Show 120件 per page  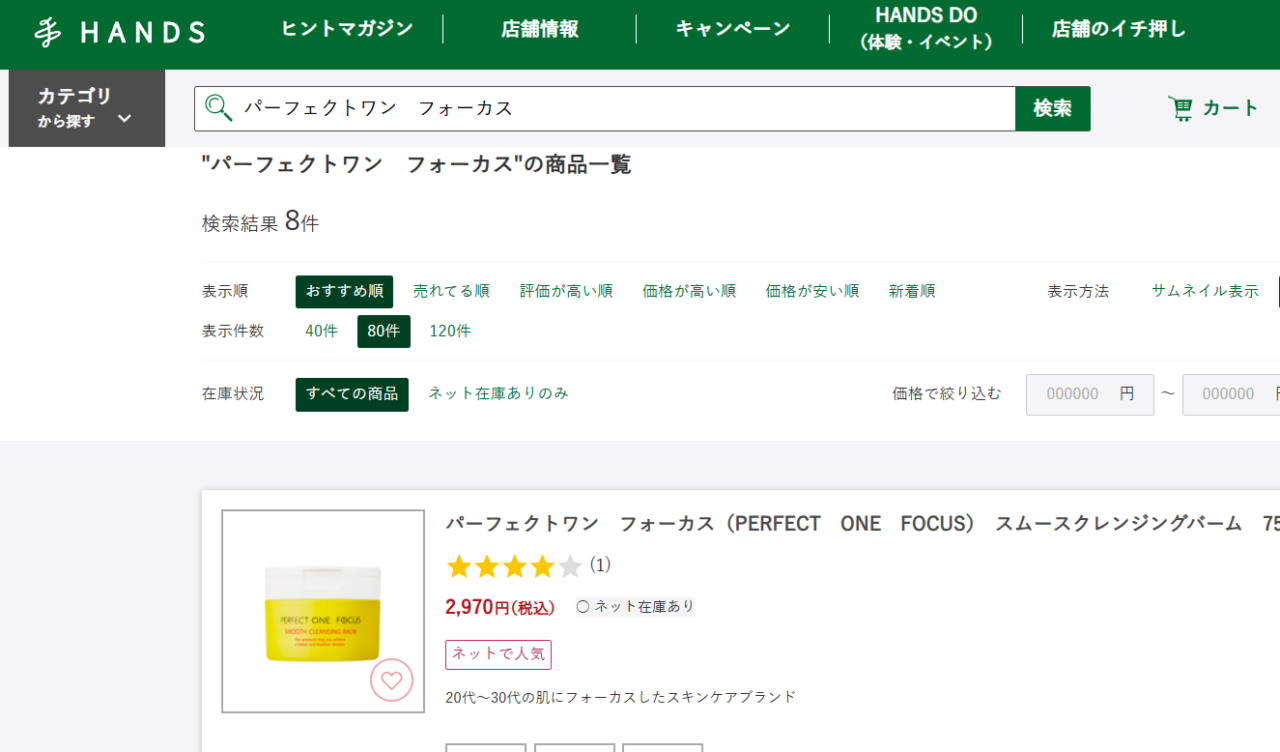pyautogui.click(x=450, y=331)
